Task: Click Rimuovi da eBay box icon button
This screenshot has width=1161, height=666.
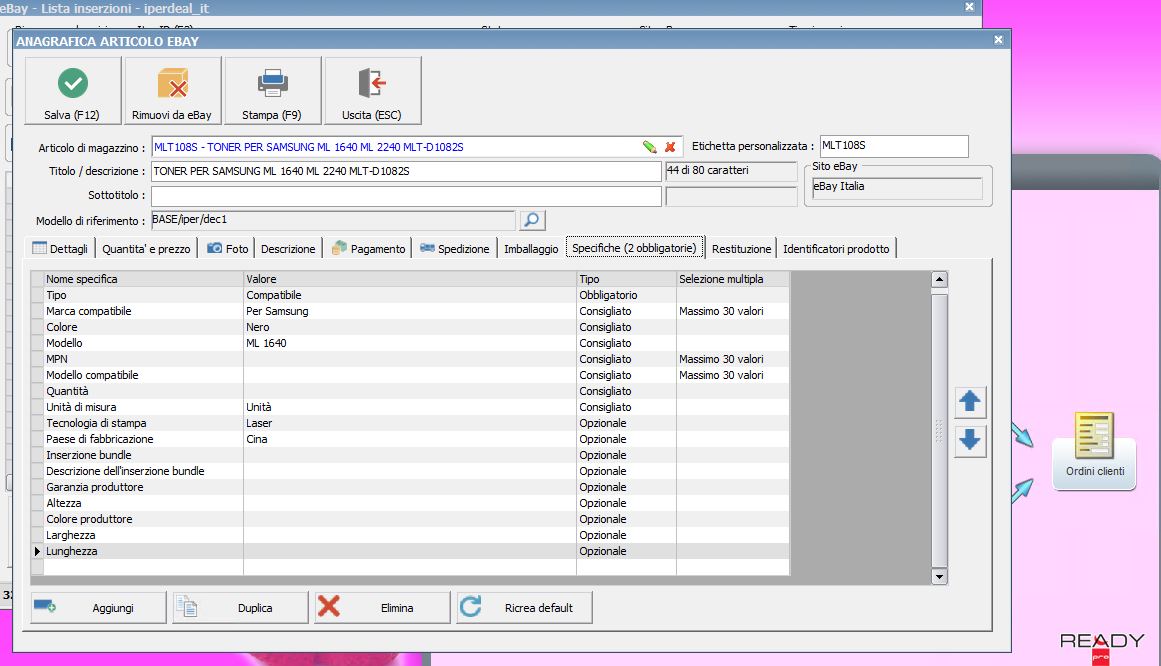Action: (x=173, y=90)
